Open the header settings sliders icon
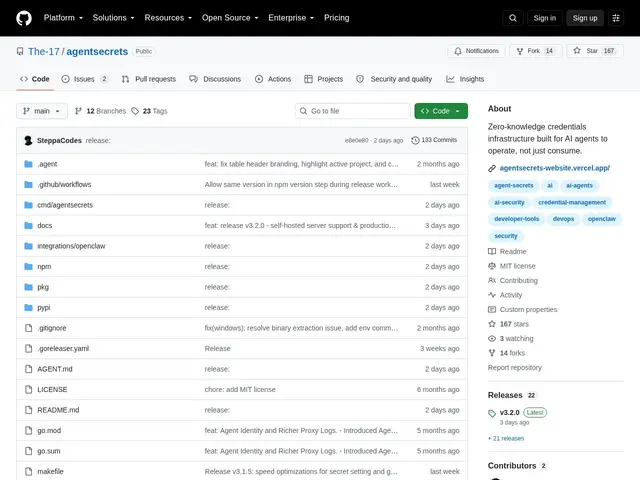The height and width of the screenshot is (480, 640). pyautogui.click(x=616, y=18)
